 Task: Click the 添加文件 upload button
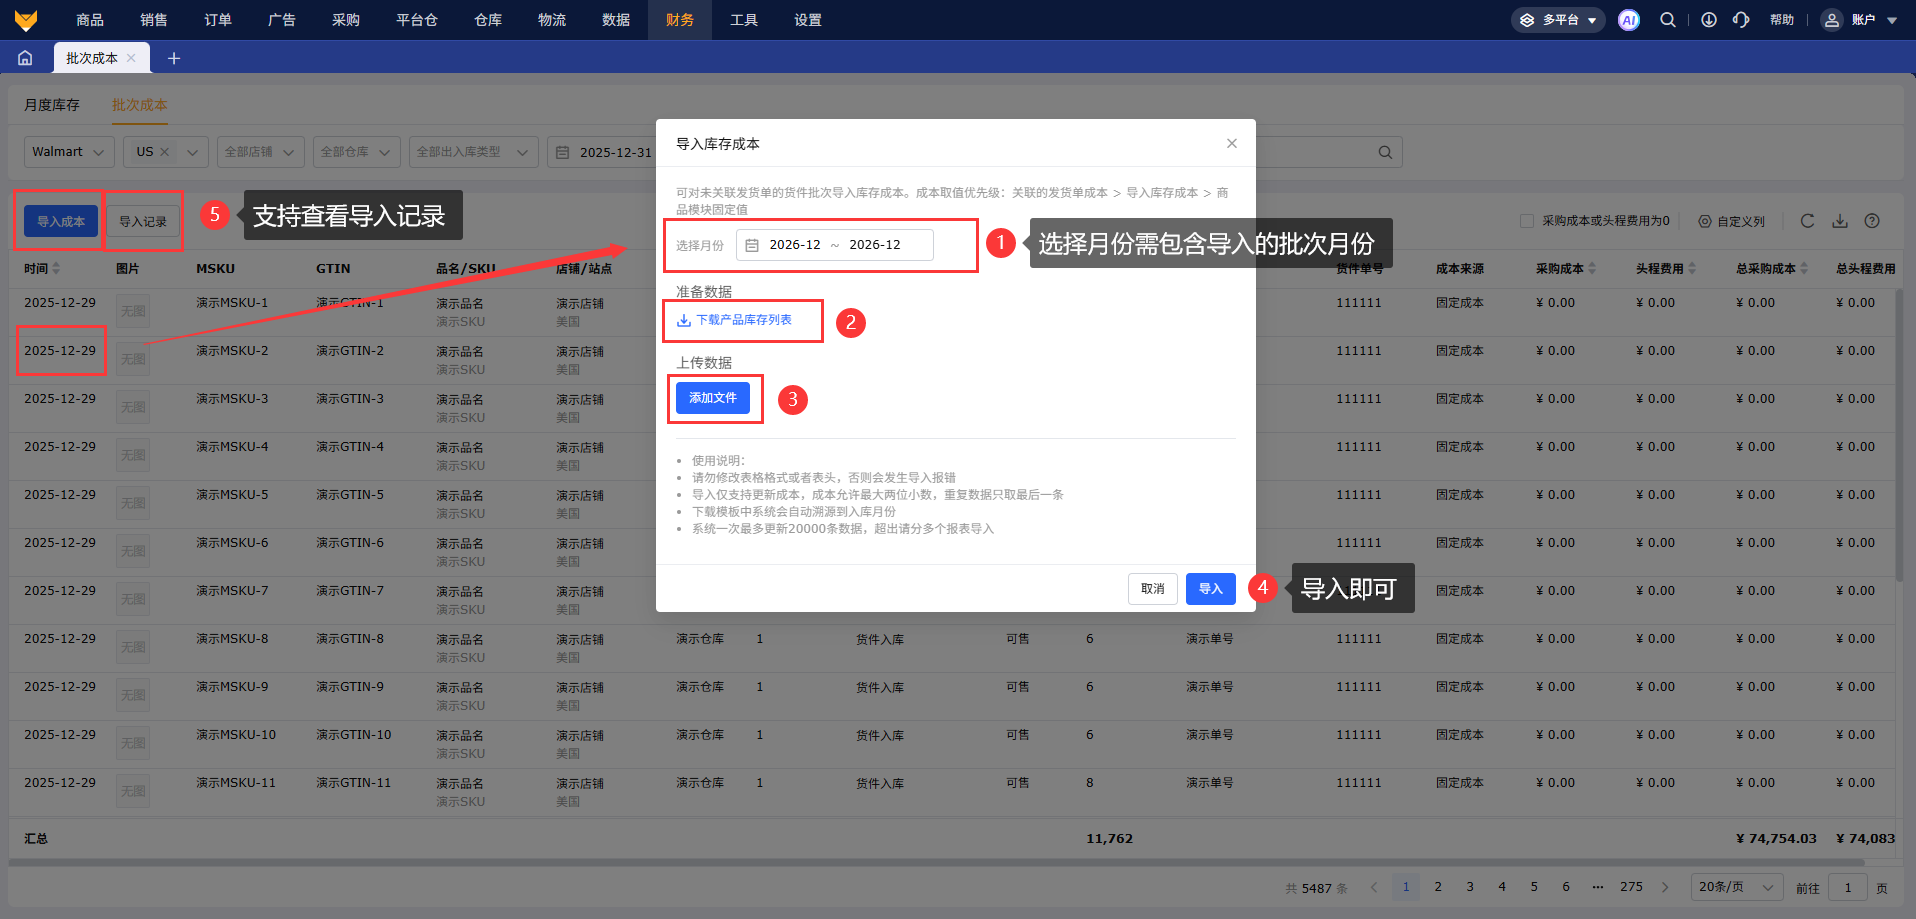713,398
